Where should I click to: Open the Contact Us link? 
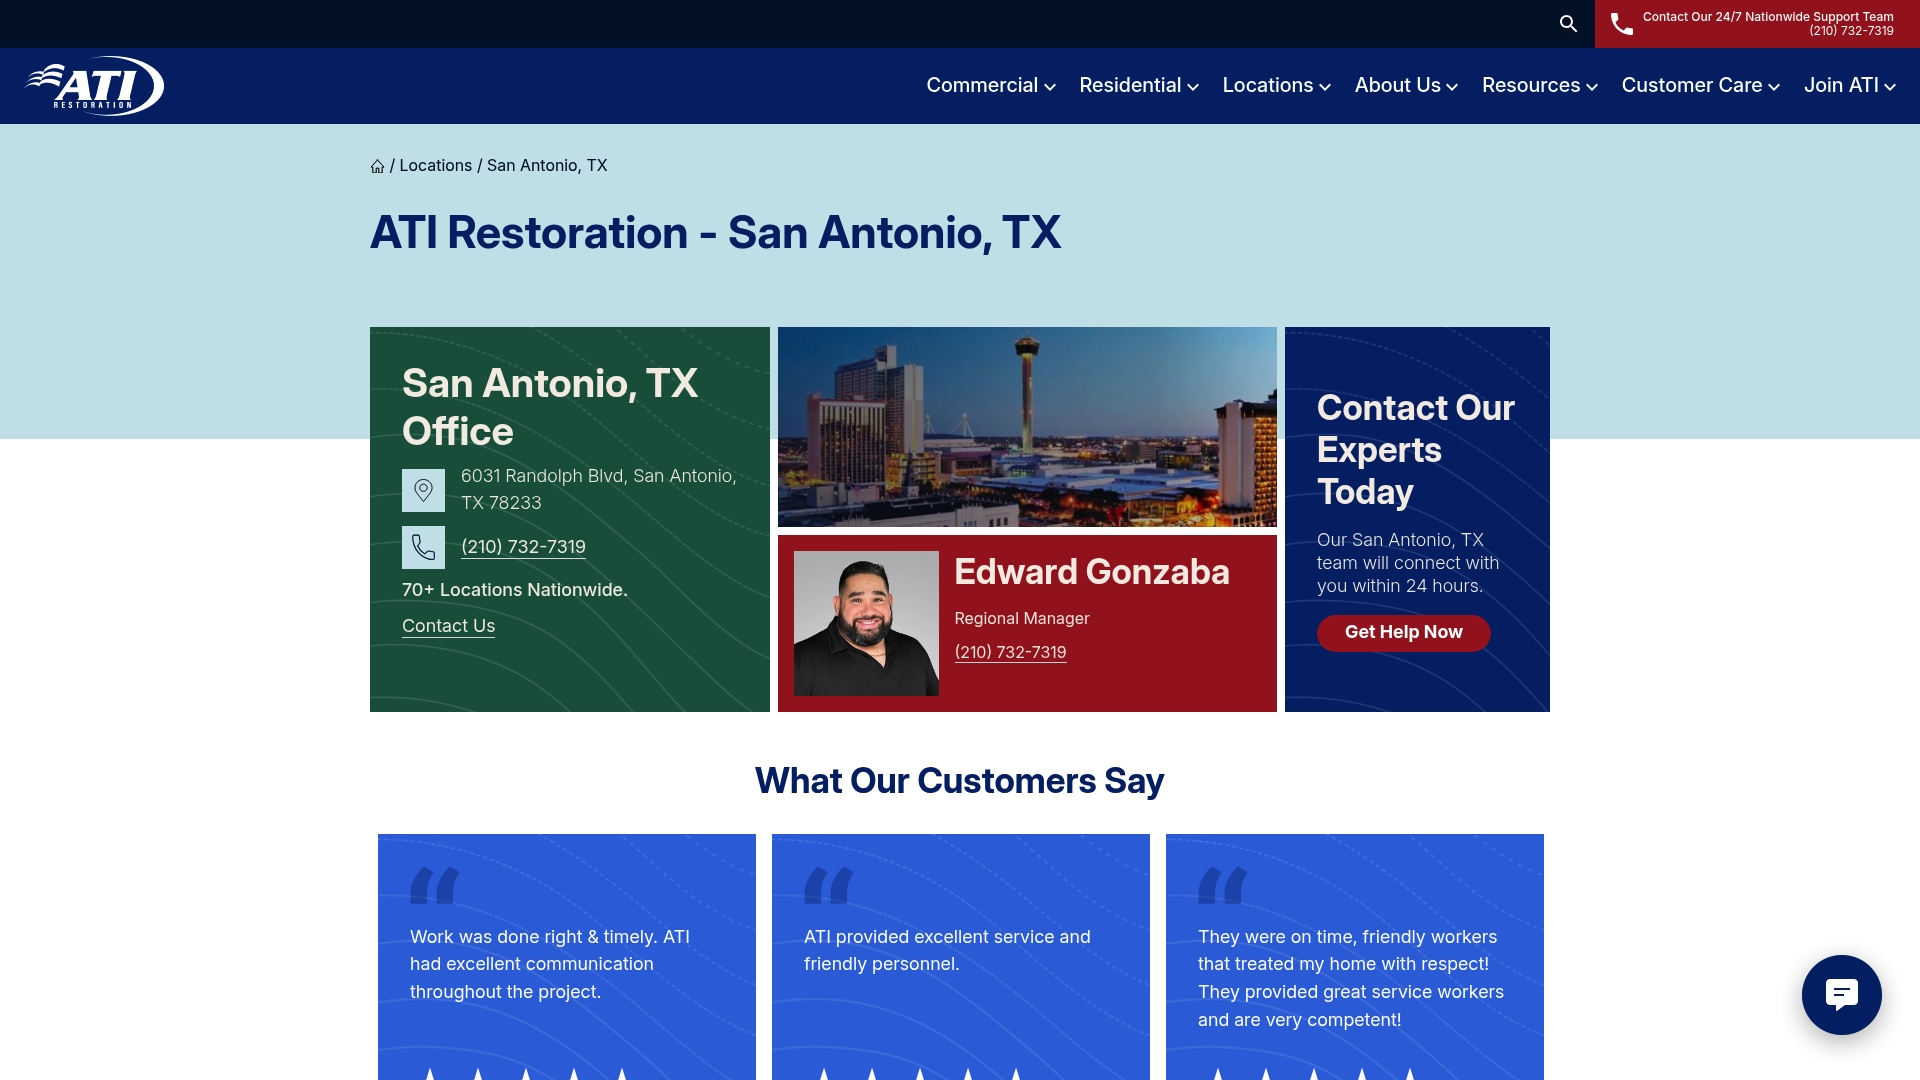click(448, 626)
